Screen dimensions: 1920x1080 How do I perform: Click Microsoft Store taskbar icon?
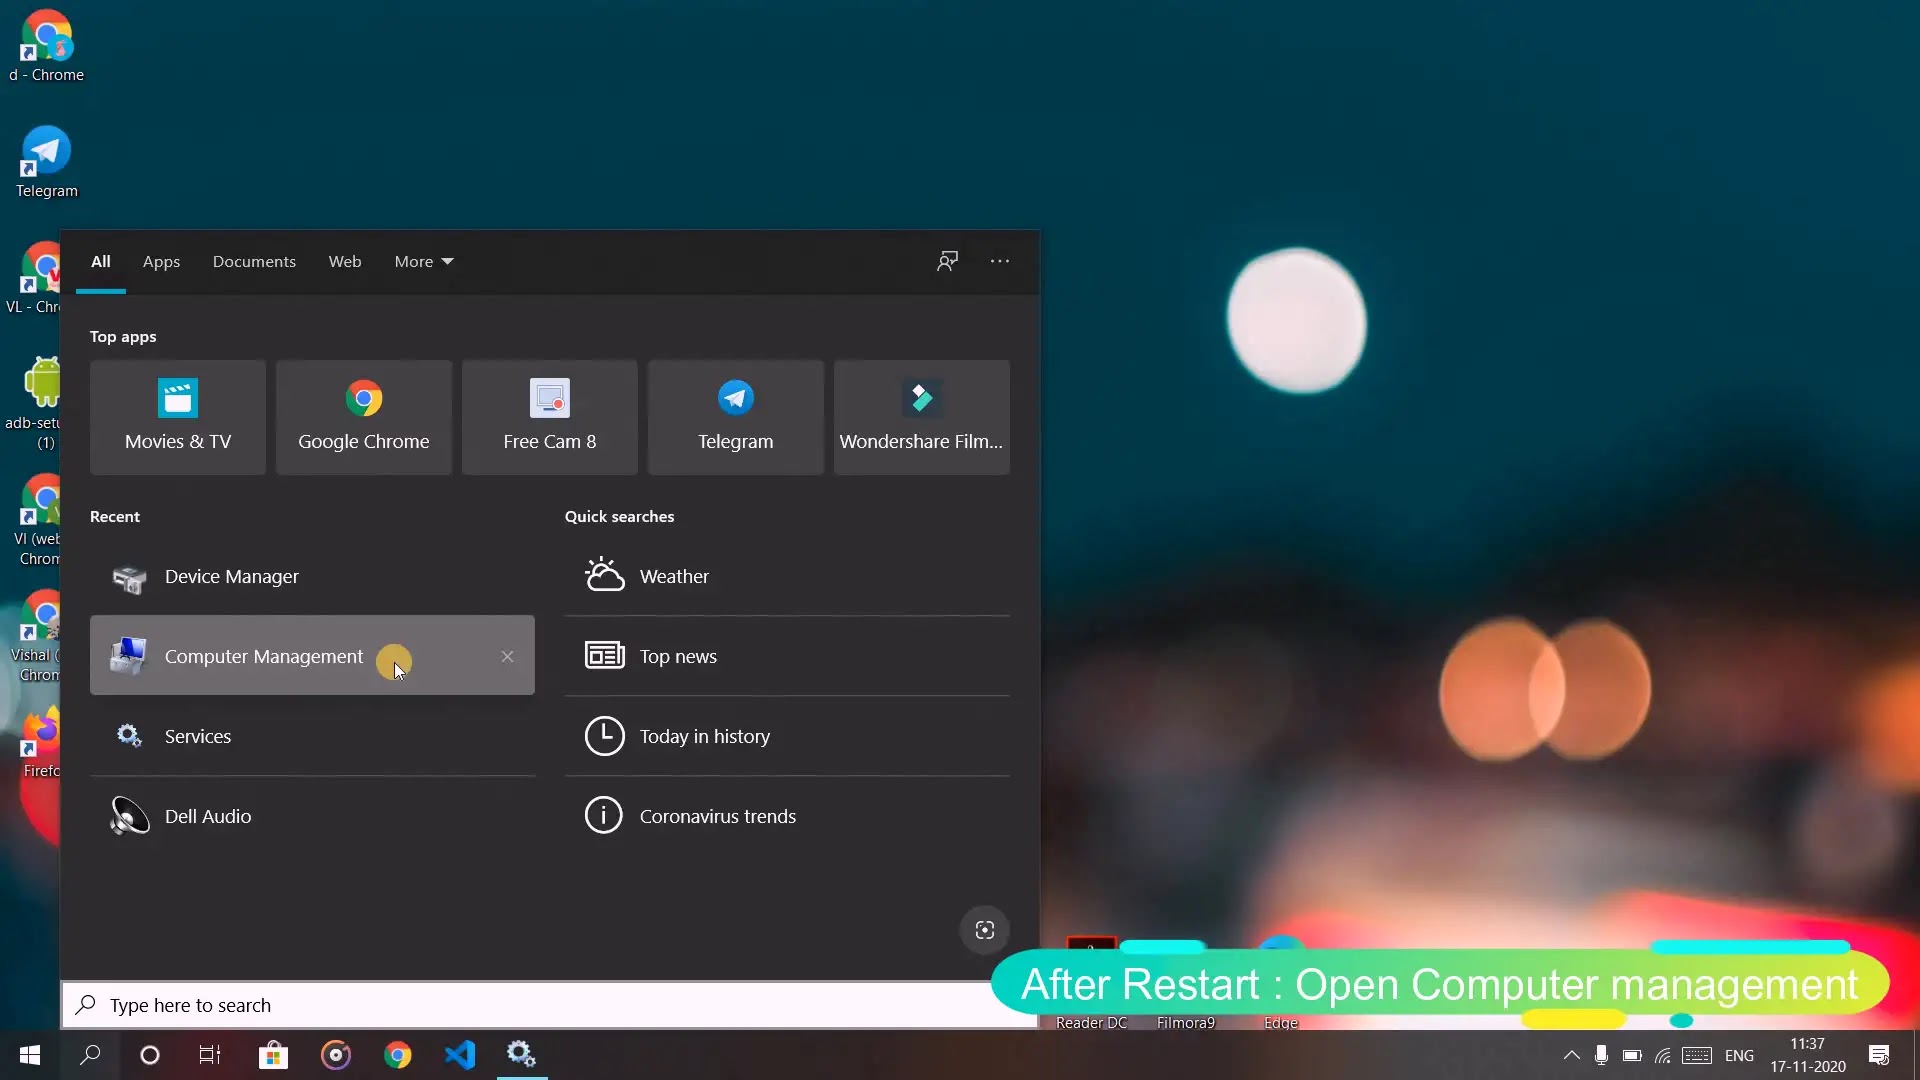click(x=273, y=1055)
